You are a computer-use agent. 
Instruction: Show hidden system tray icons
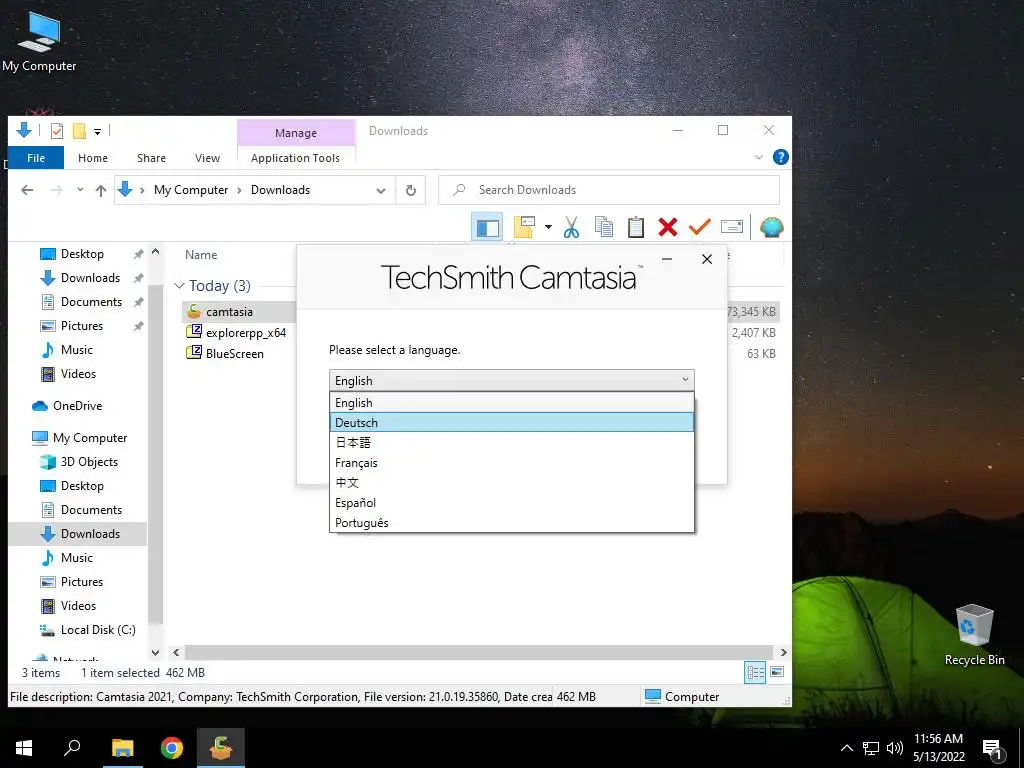pyautogui.click(x=846, y=748)
